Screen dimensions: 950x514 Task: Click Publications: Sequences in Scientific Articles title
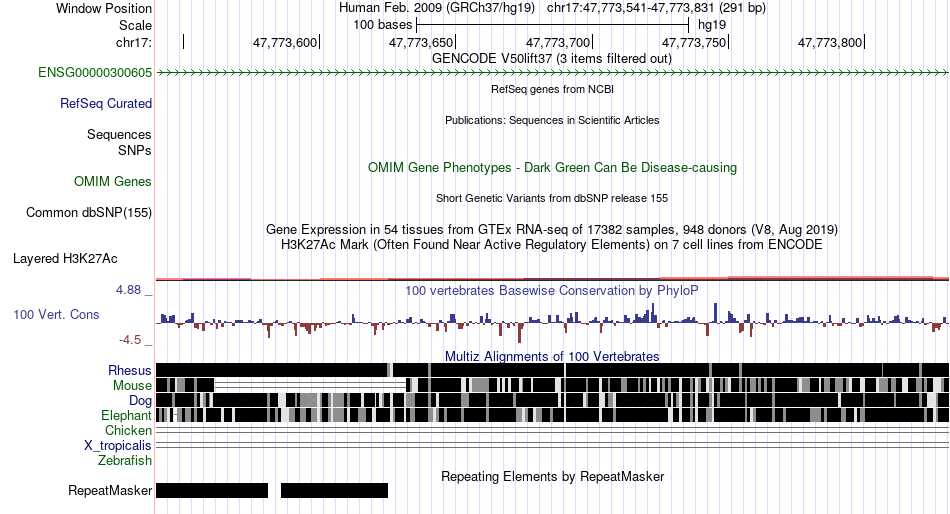pos(552,120)
